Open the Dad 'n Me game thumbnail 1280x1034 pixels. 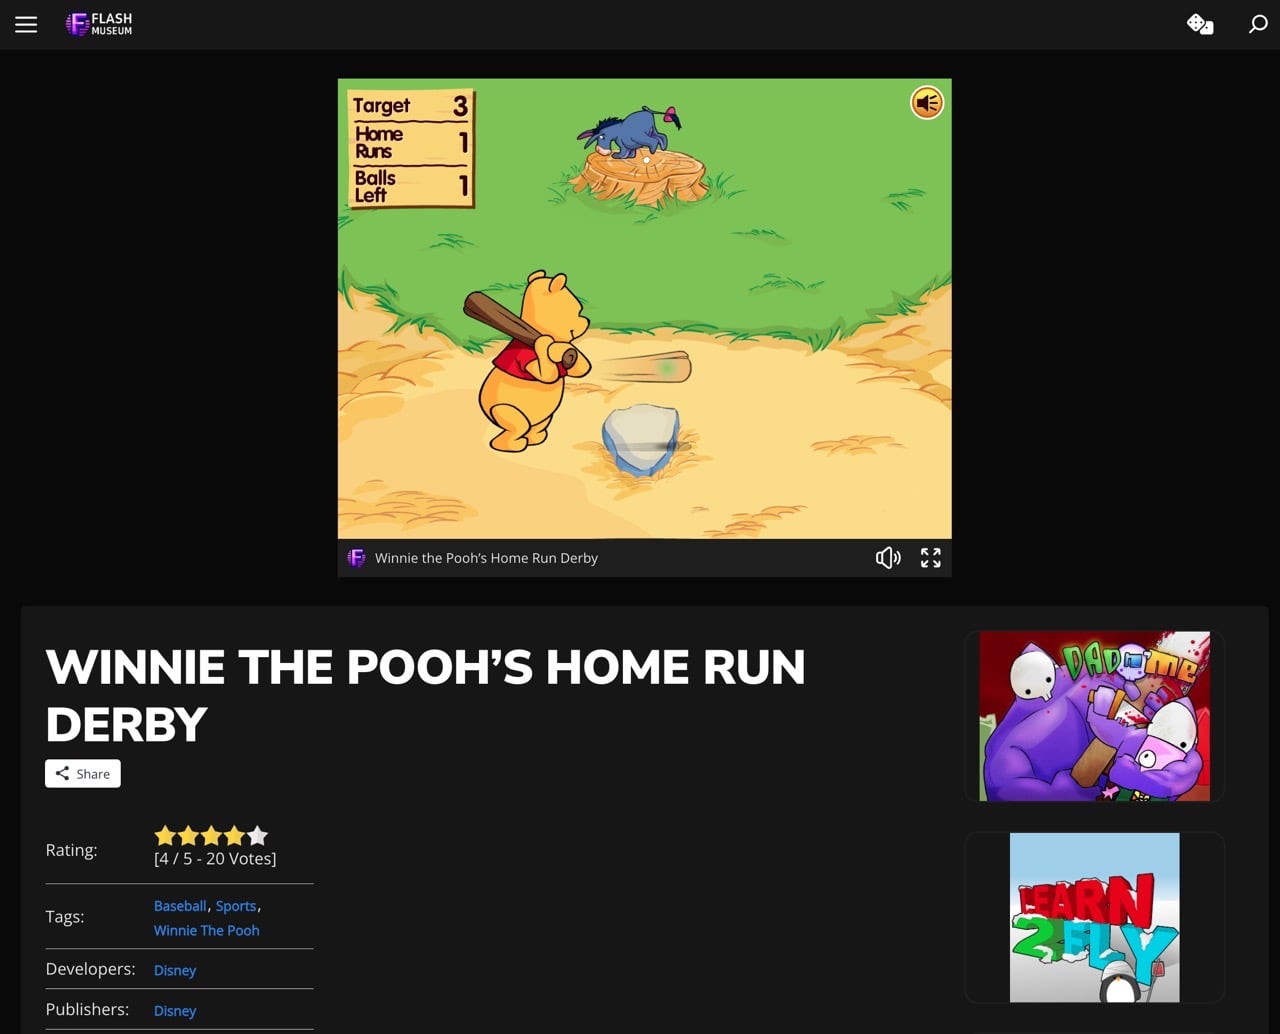pyautogui.click(x=1094, y=716)
